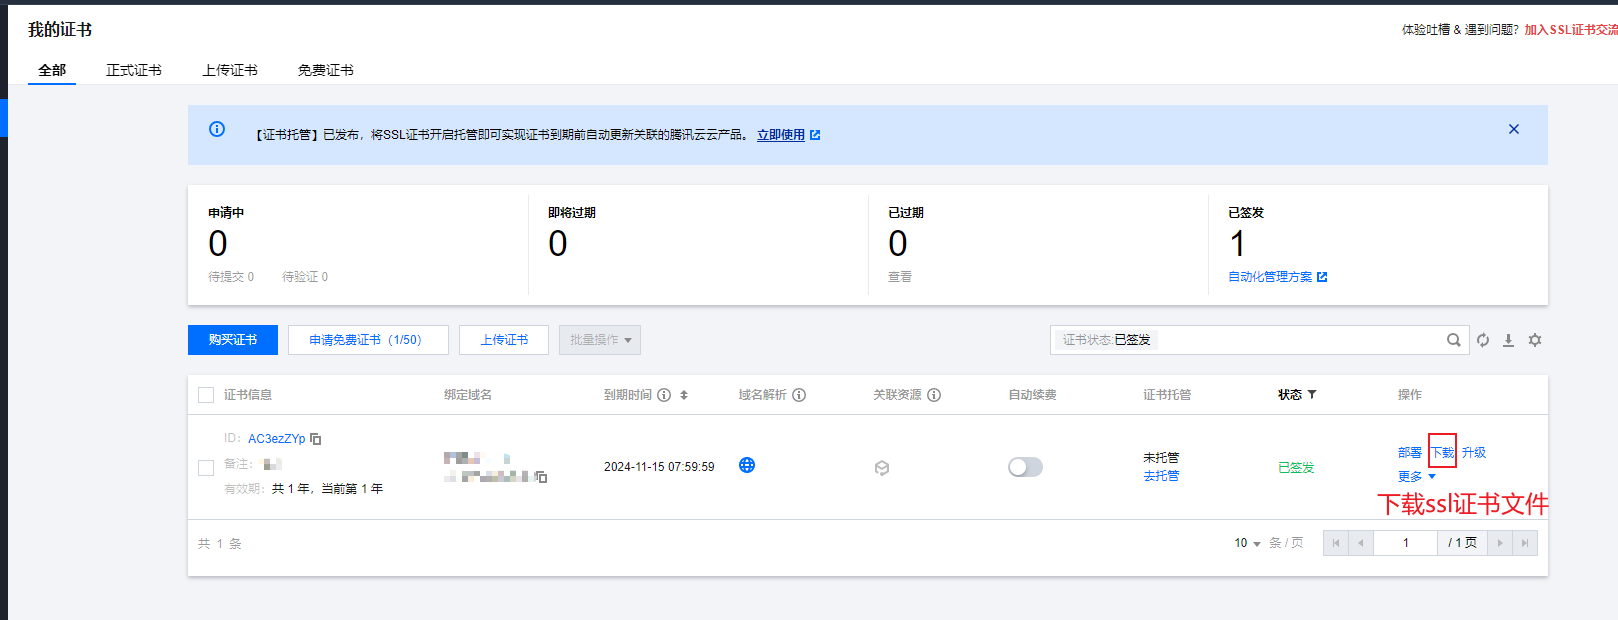The width and height of the screenshot is (1618, 620).
Task: Click the associated resources cube icon
Action: (x=881, y=468)
